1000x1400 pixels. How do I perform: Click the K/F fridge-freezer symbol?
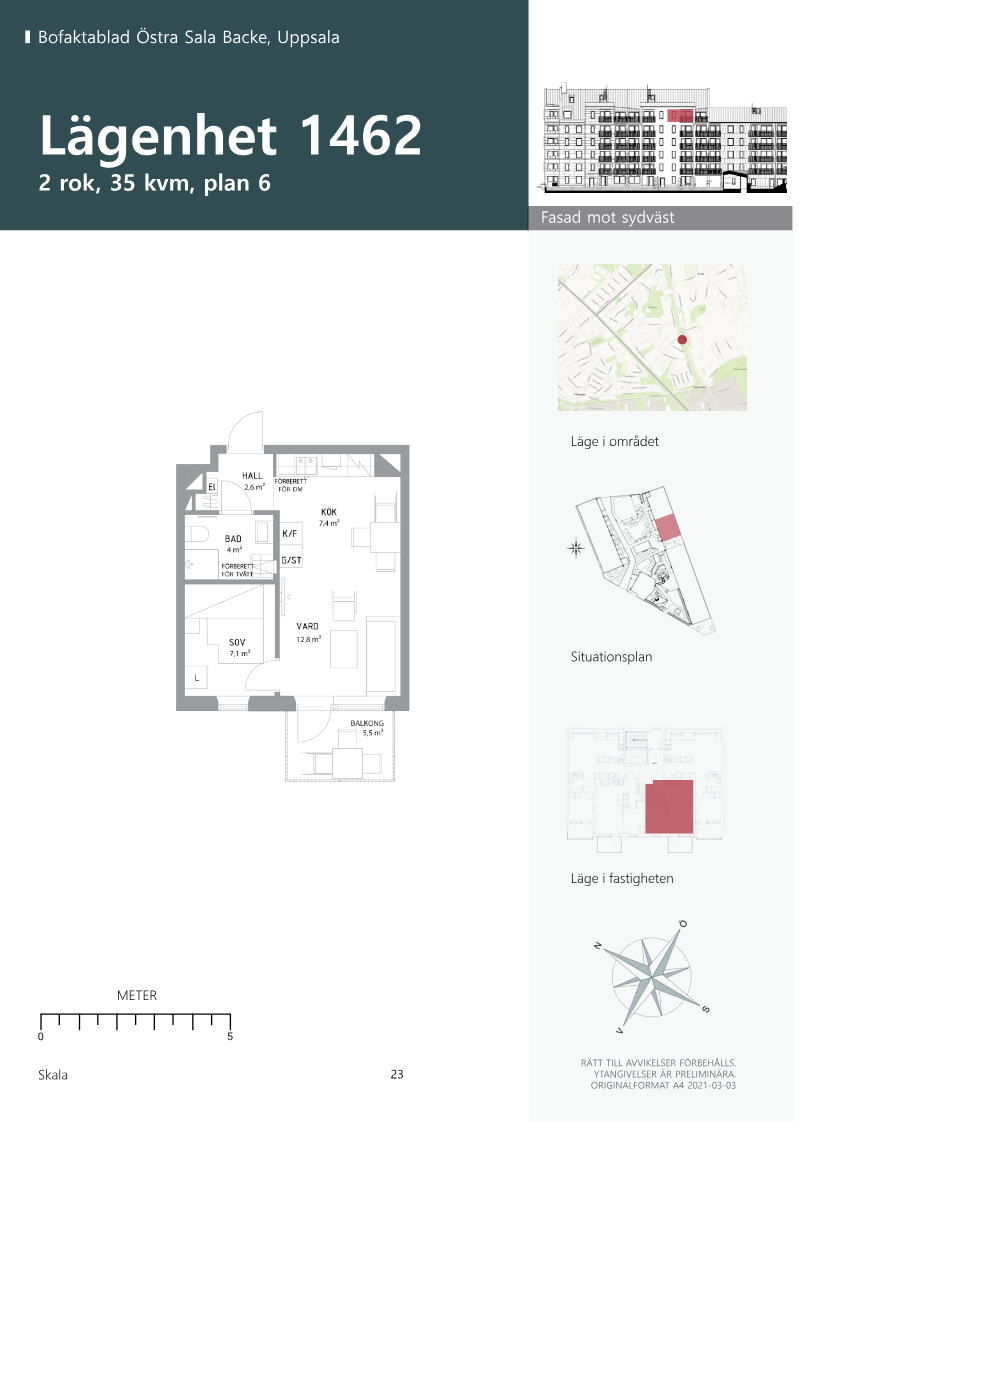point(291,534)
